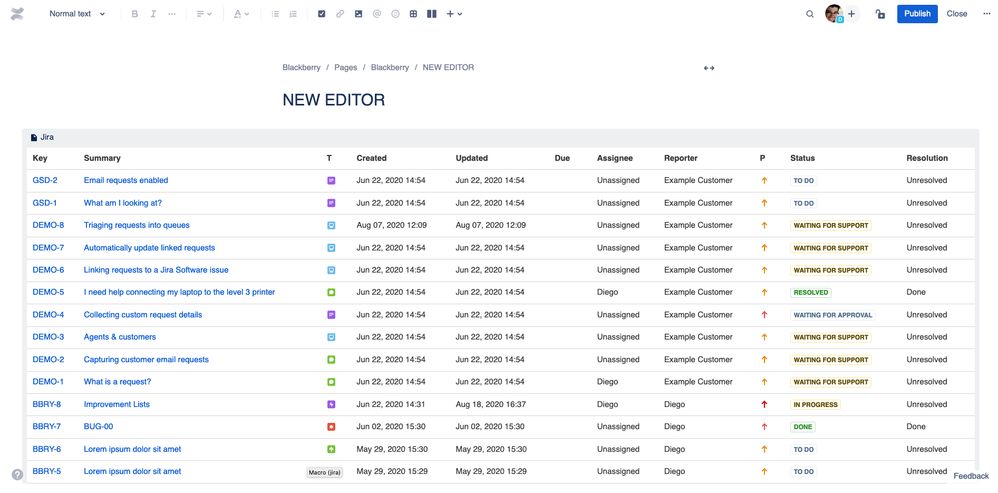The image size is (998, 493).
Task: Toggle page width with the double-arrow icon
Action: click(x=709, y=68)
